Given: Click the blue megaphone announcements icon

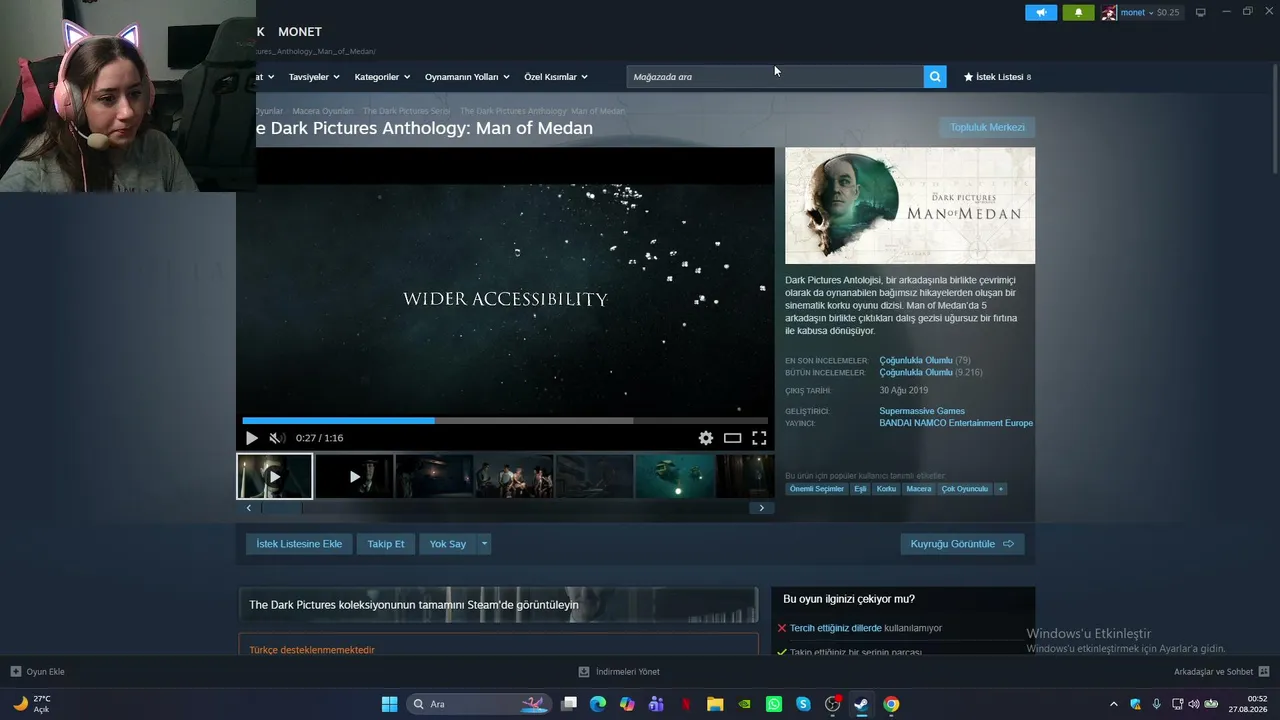Looking at the screenshot, I should coord(1041,13).
